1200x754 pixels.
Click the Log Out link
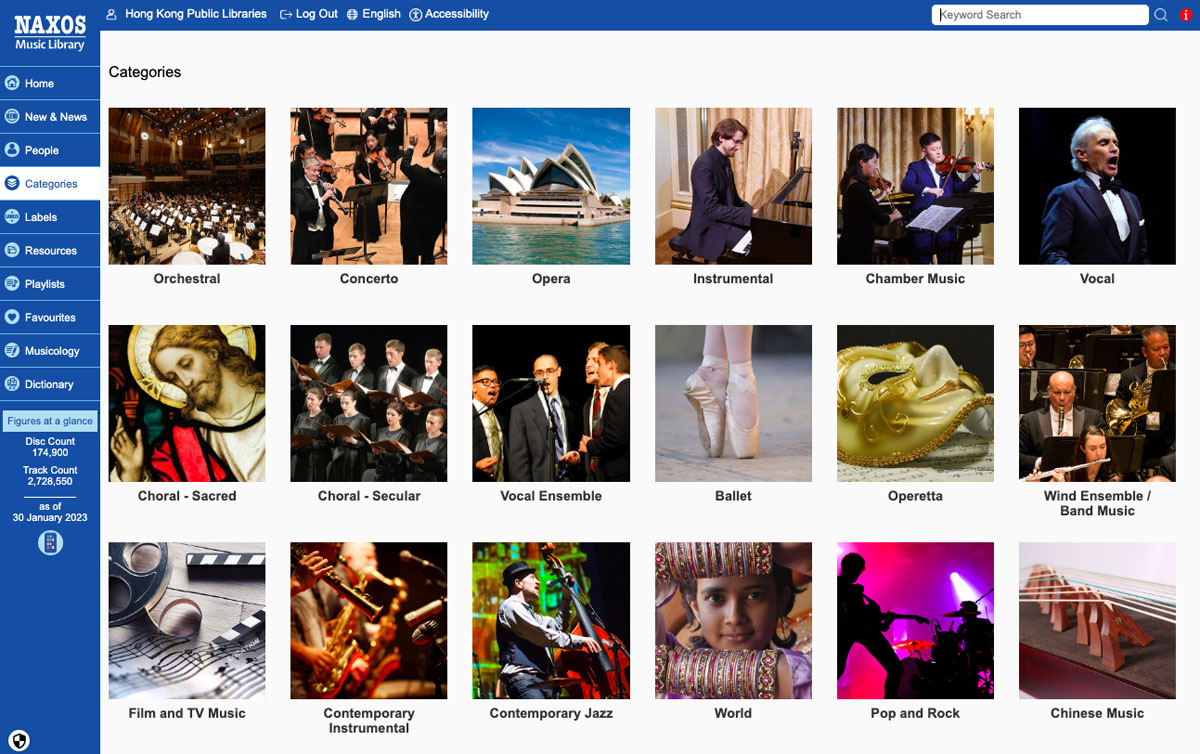click(x=309, y=14)
